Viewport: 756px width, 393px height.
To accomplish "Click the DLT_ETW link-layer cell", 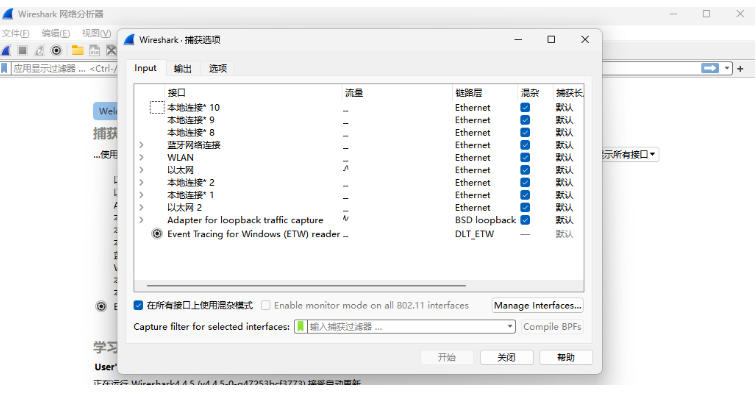I will (474, 234).
